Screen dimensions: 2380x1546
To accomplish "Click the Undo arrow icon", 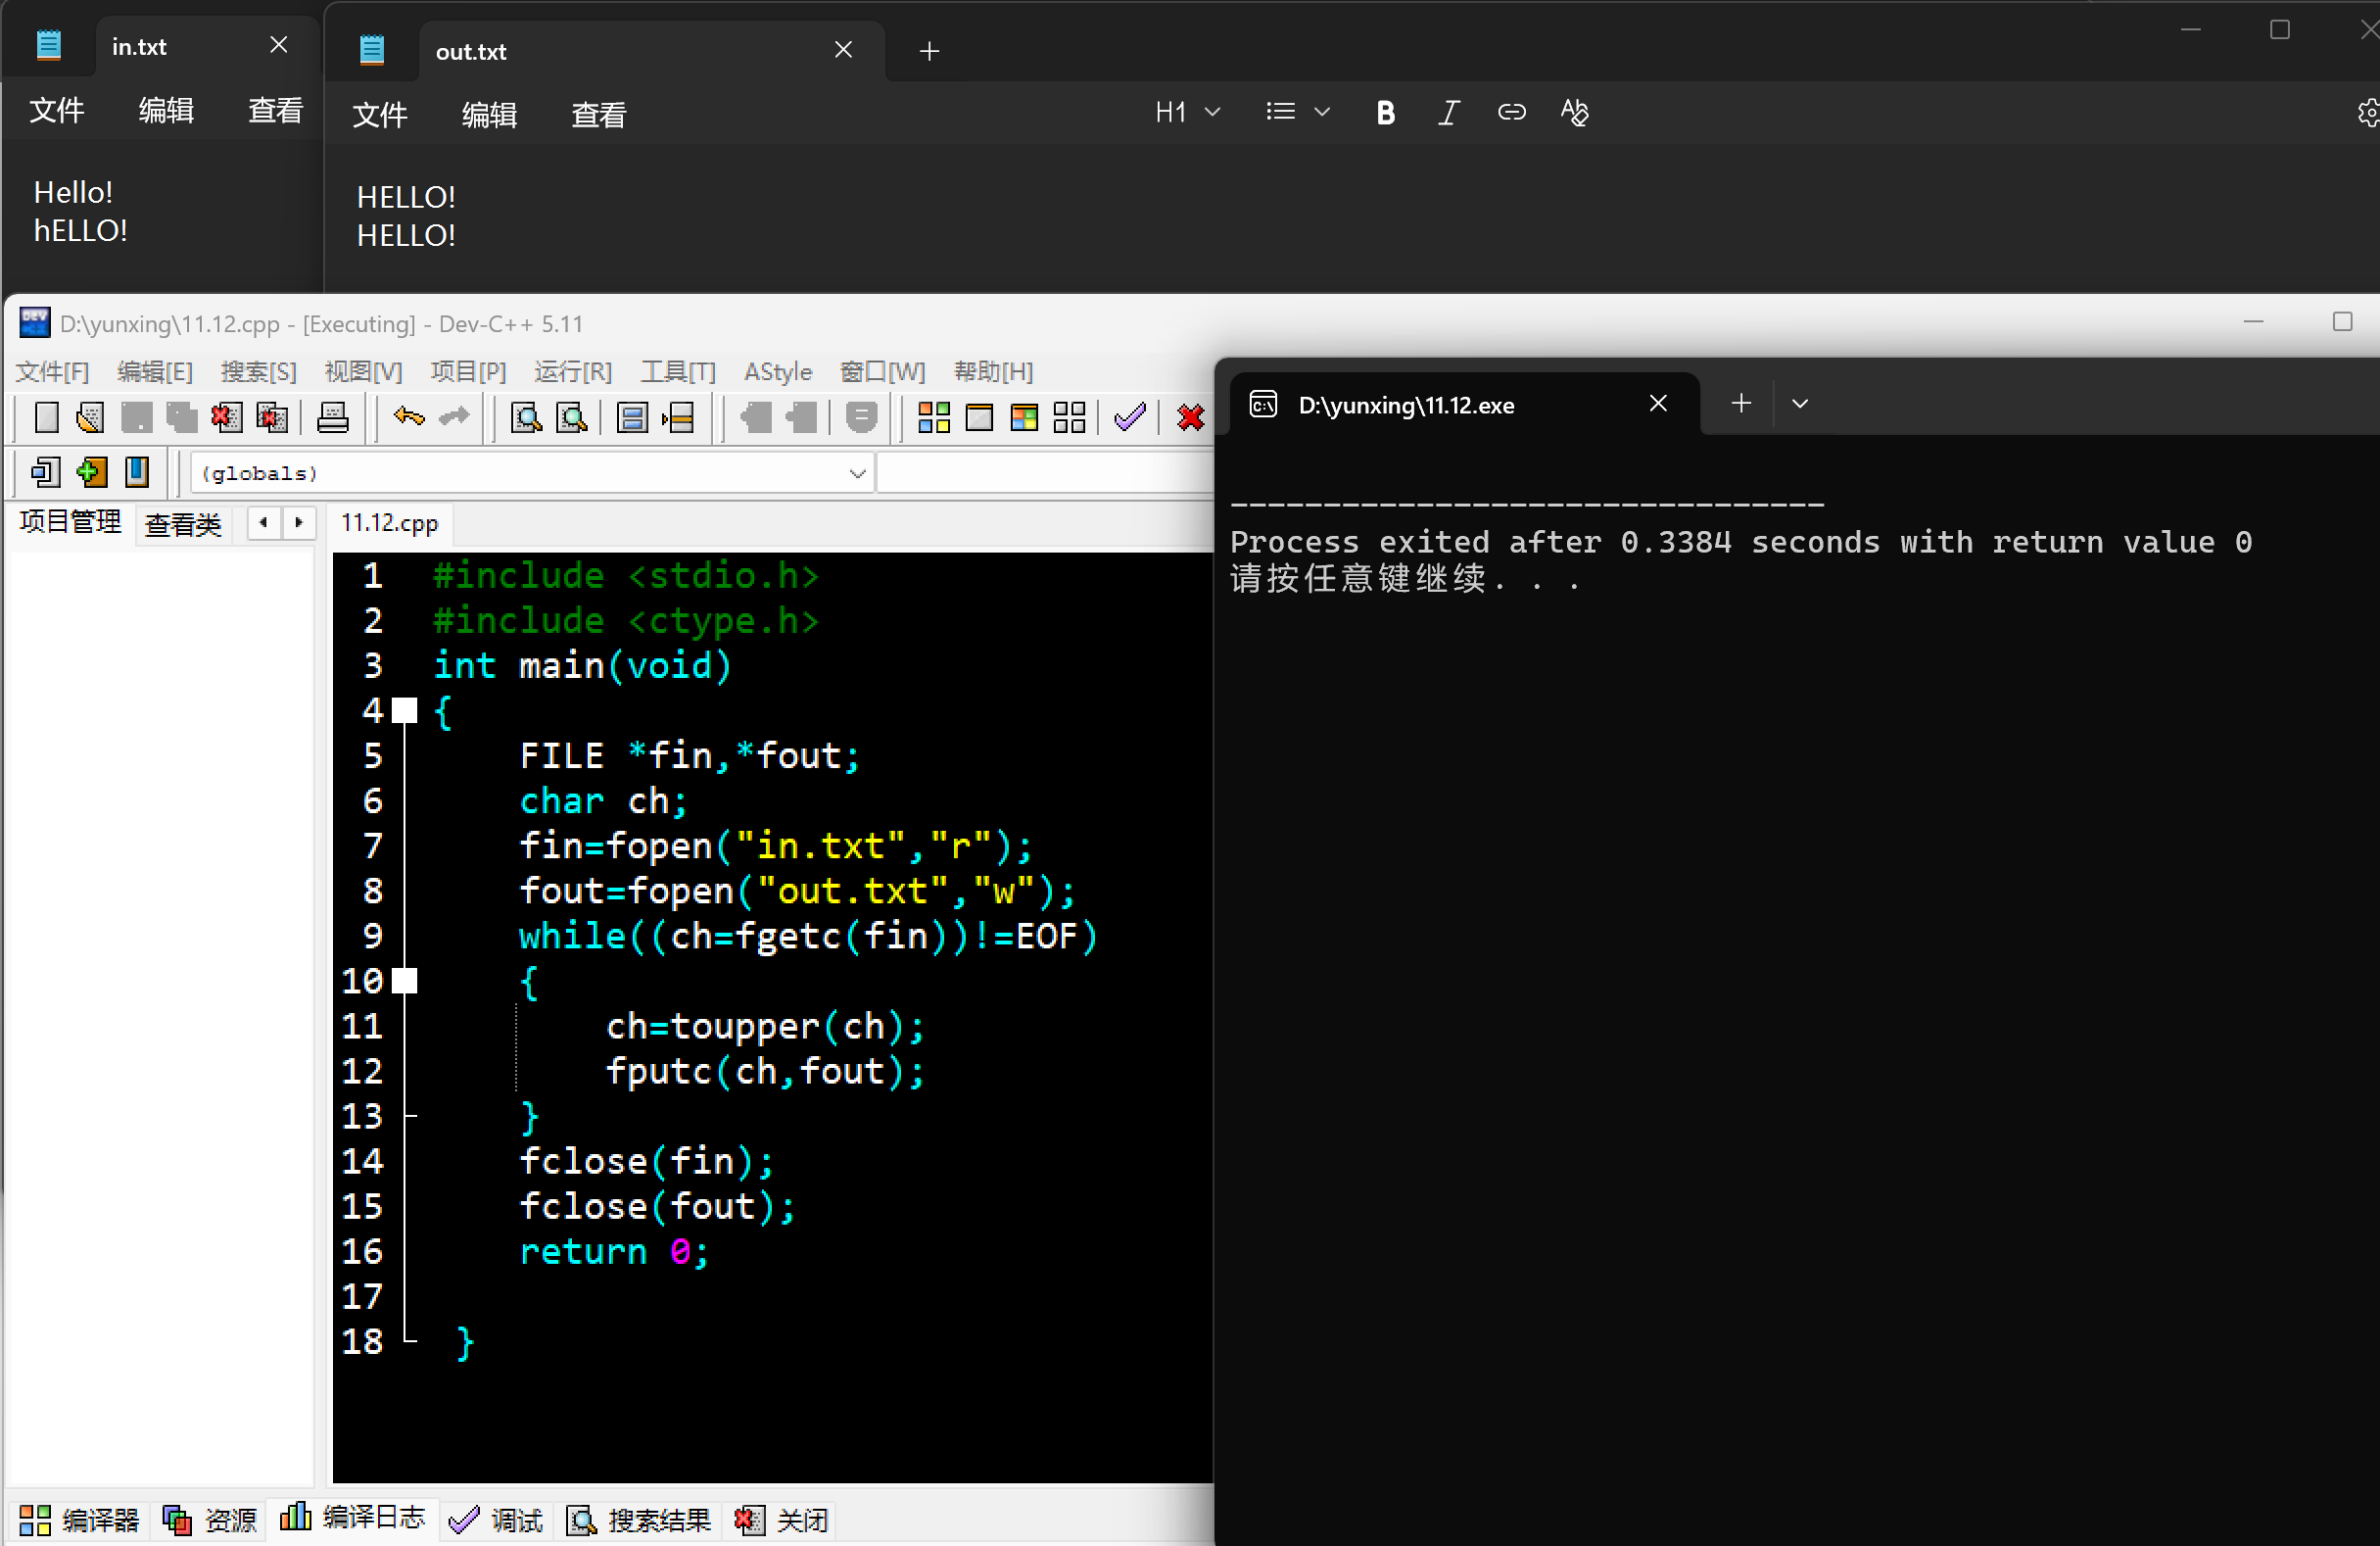I will coord(409,417).
